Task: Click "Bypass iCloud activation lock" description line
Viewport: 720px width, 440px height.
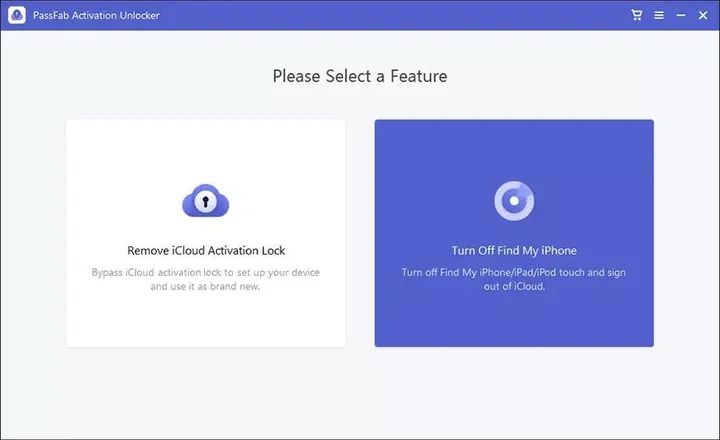Action: tap(206, 272)
